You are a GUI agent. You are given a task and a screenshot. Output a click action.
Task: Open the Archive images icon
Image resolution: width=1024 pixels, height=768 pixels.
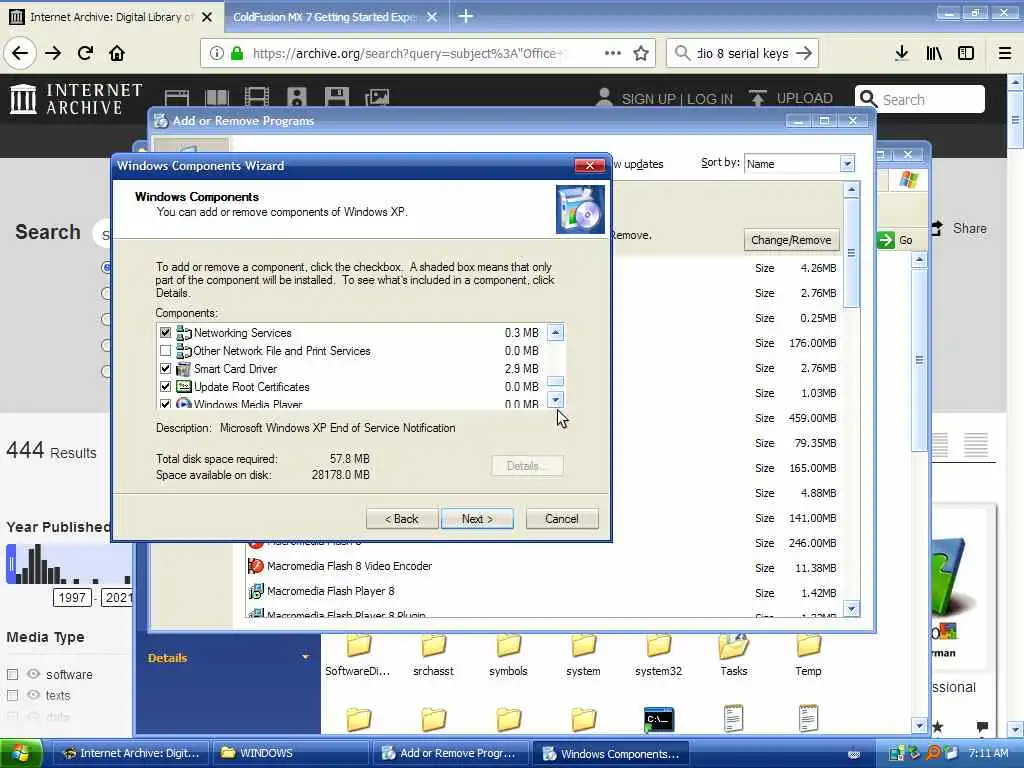pos(377,98)
